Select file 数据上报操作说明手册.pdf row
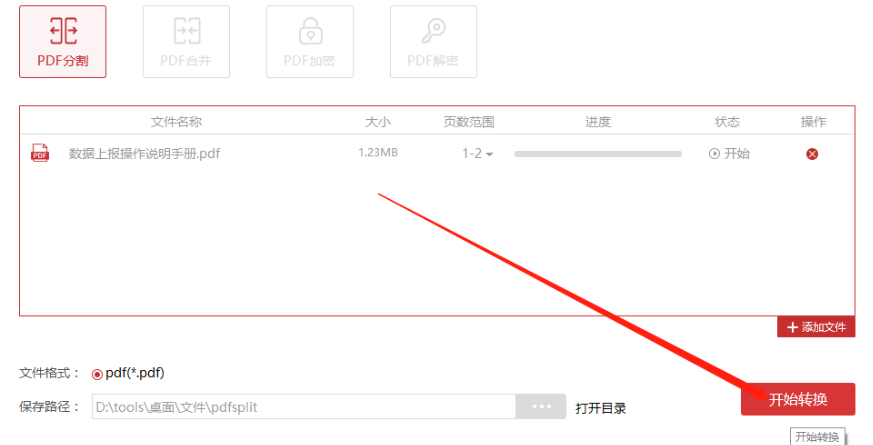873x445 pixels. coord(437,153)
